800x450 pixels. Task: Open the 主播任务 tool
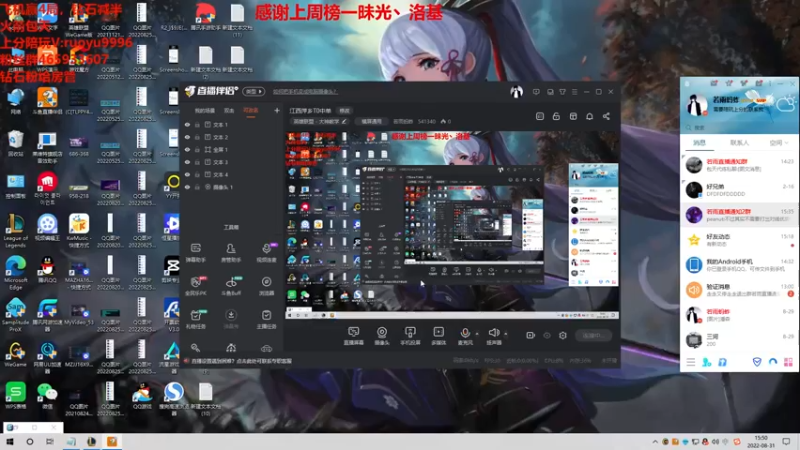266,319
